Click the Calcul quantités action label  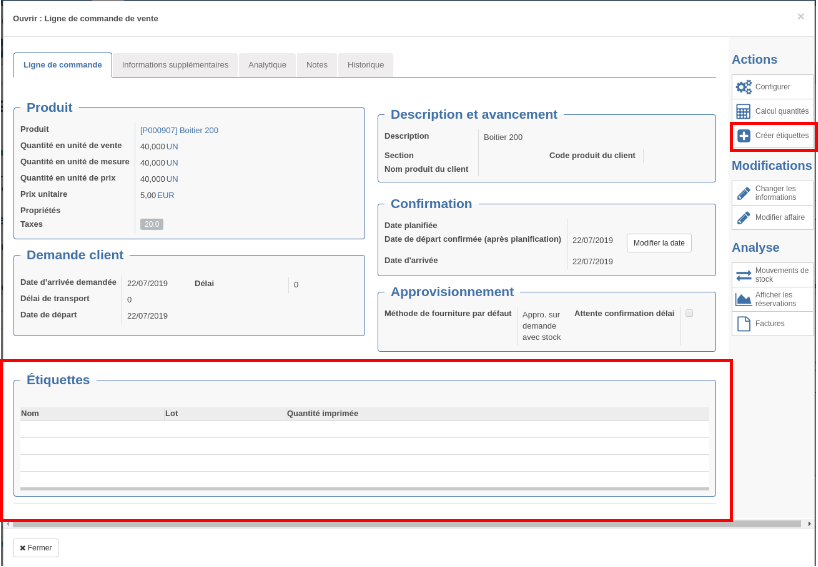(781, 111)
